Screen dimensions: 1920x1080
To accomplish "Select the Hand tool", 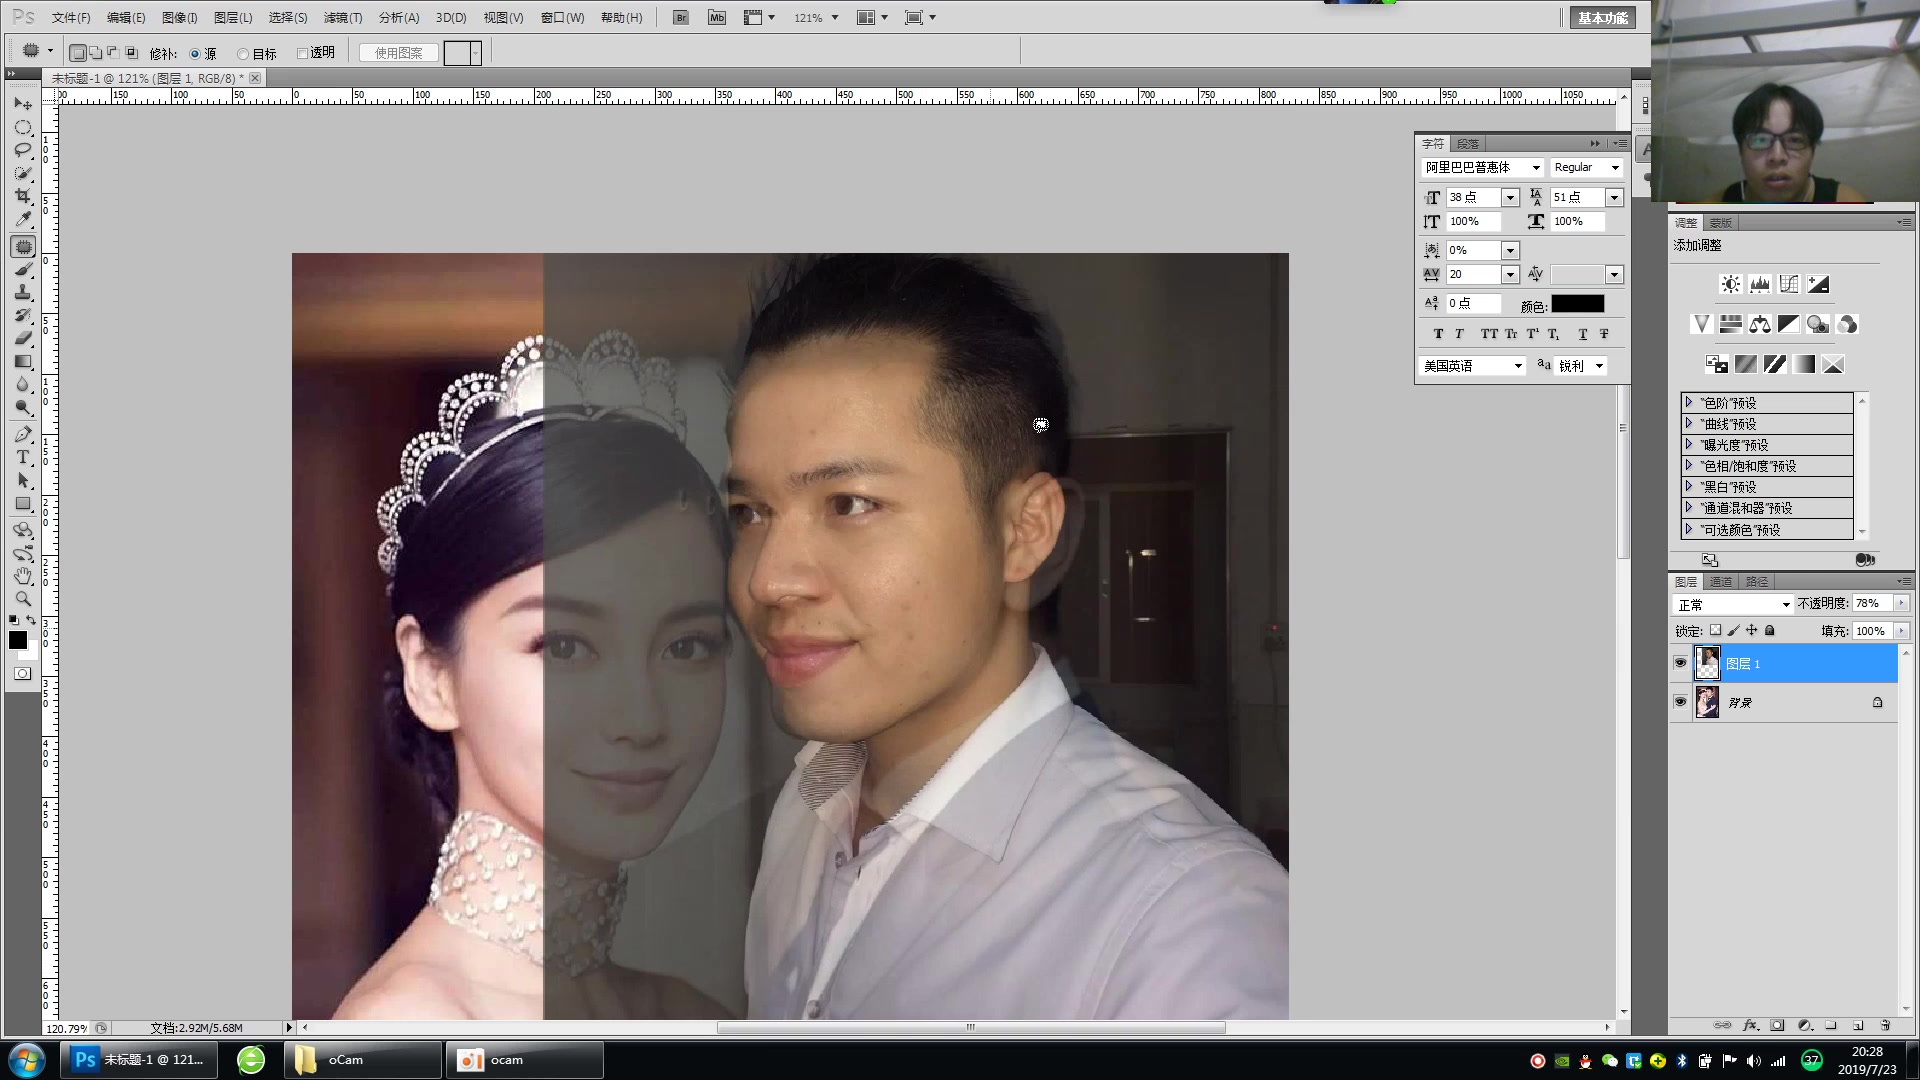I will pyautogui.click(x=23, y=576).
